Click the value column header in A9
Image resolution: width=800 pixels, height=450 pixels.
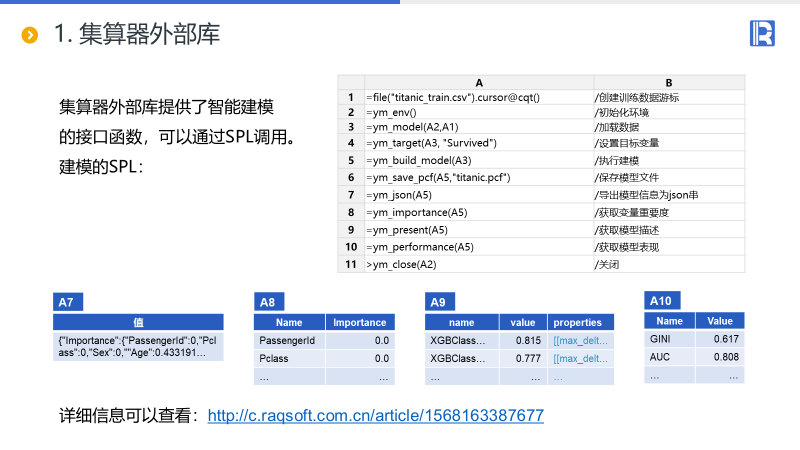point(523,322)
